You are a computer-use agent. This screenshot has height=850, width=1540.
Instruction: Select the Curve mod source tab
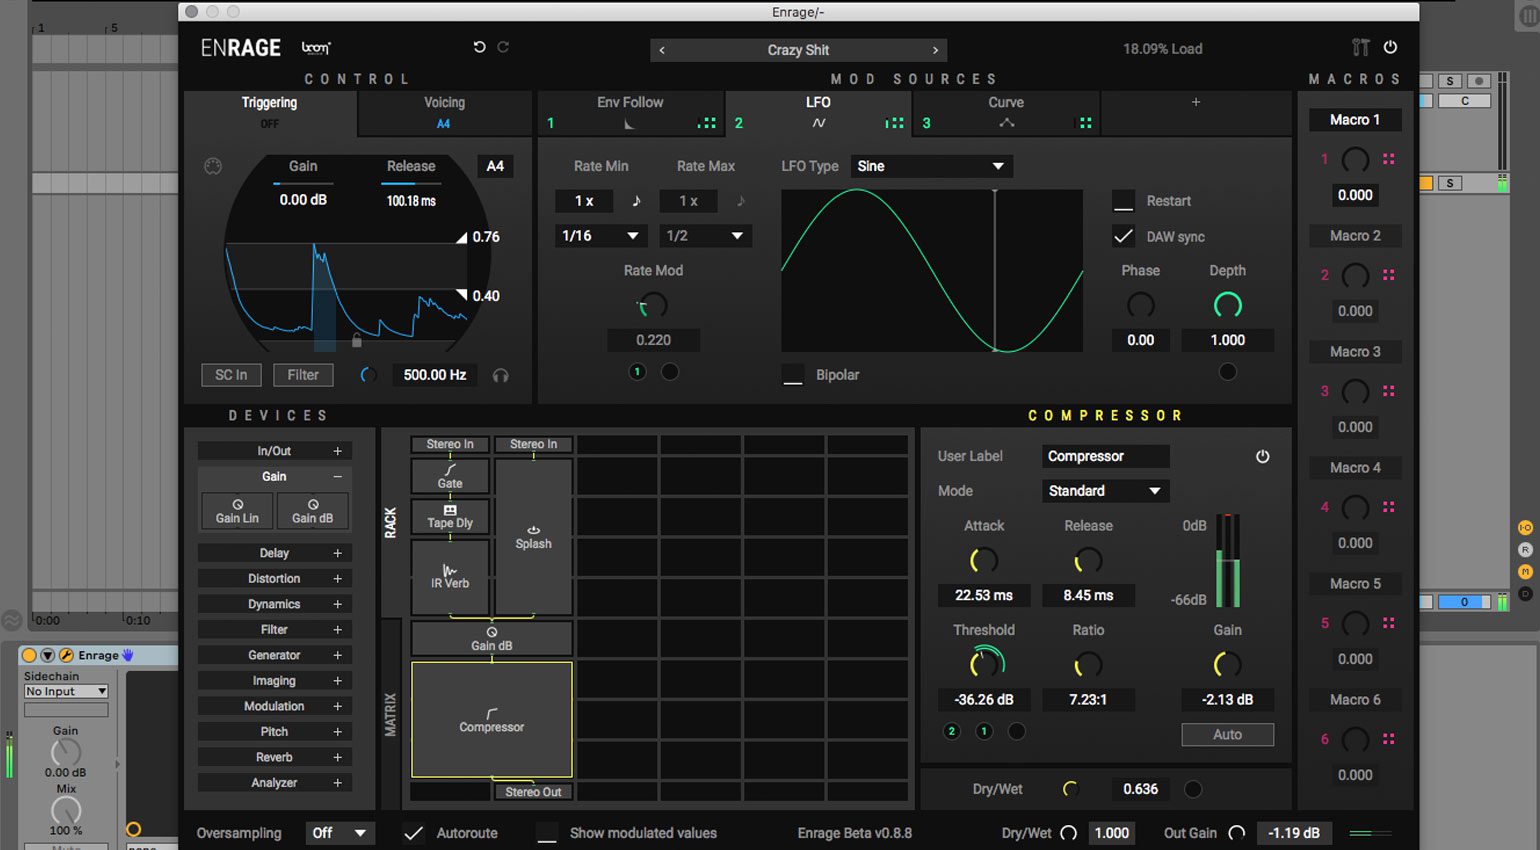tap(1006, 112)
